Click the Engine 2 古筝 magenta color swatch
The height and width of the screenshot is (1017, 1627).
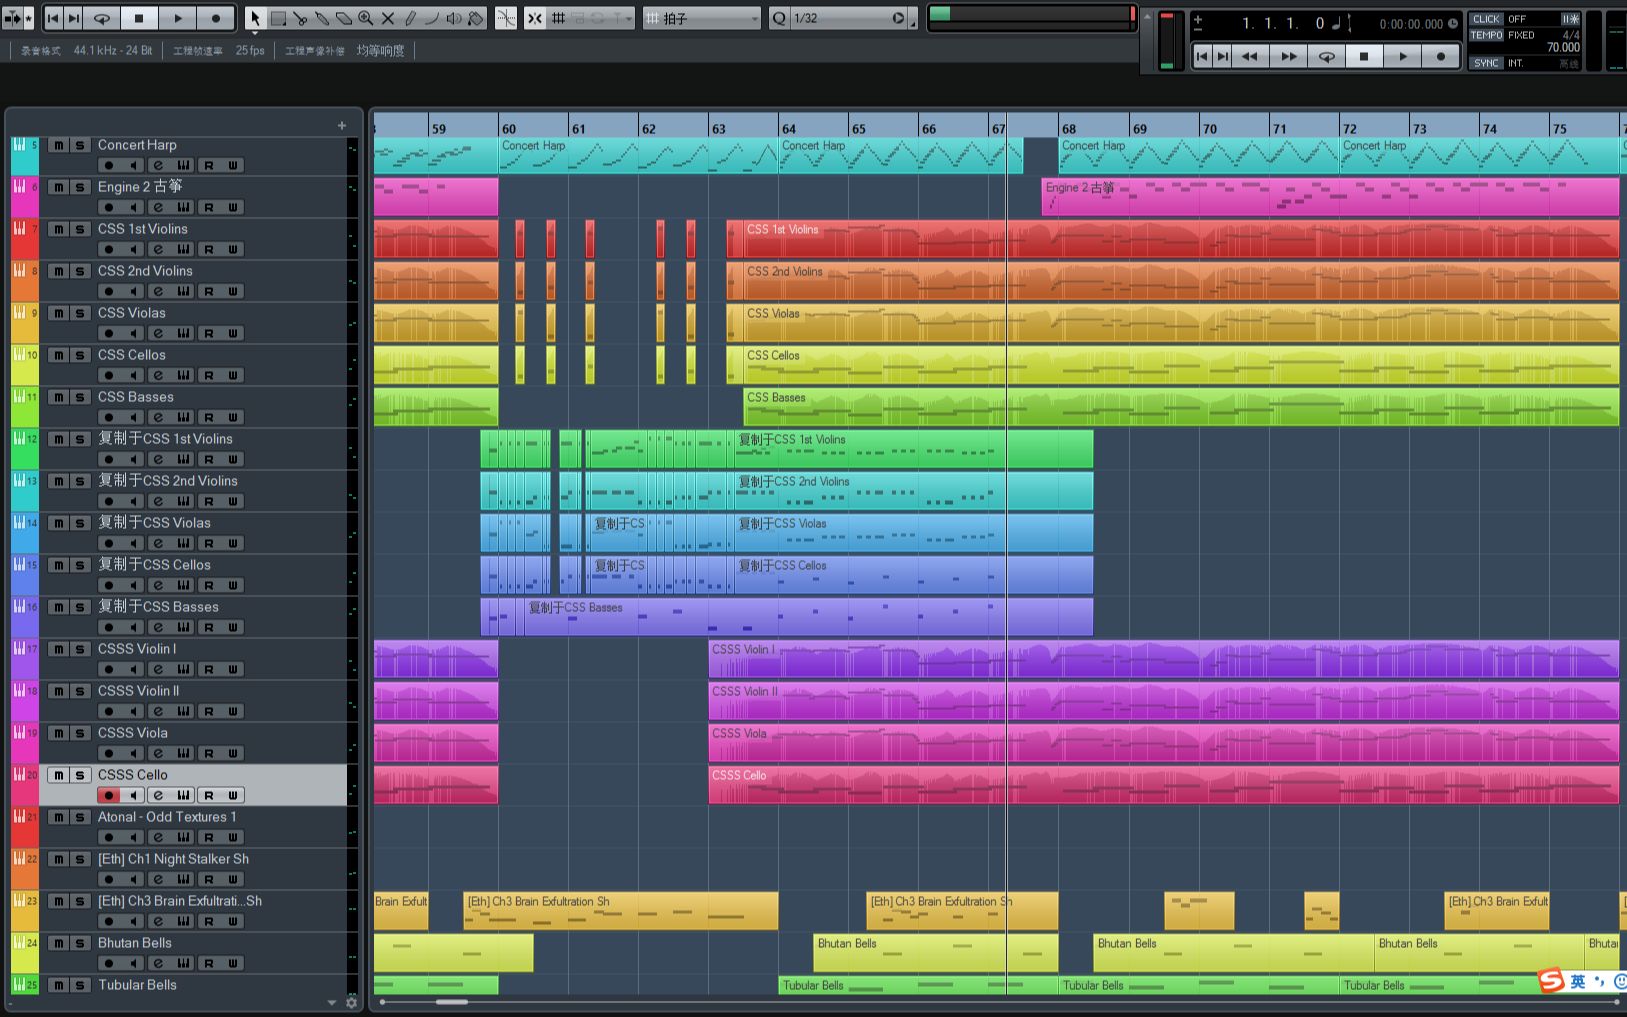click(x=25, y=198)
